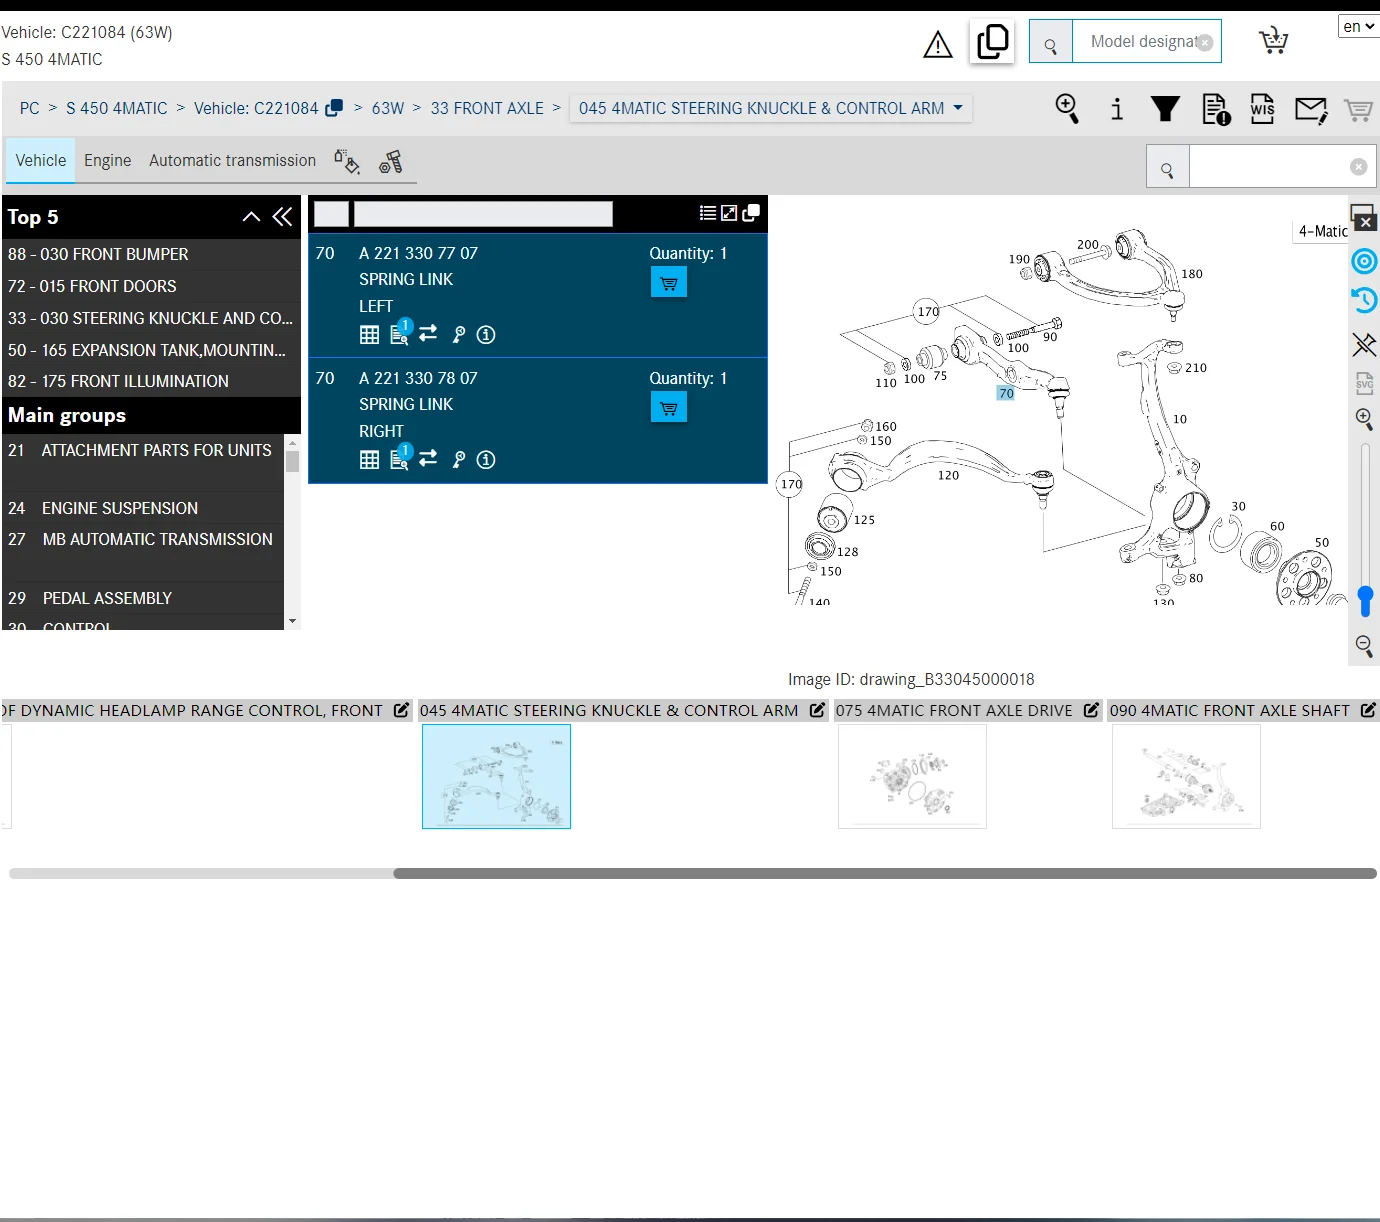Click replacement arrows icon for SPRING LINK RIGHT
Viewport: 1380px width, 1222px height.
click(428, 459)
